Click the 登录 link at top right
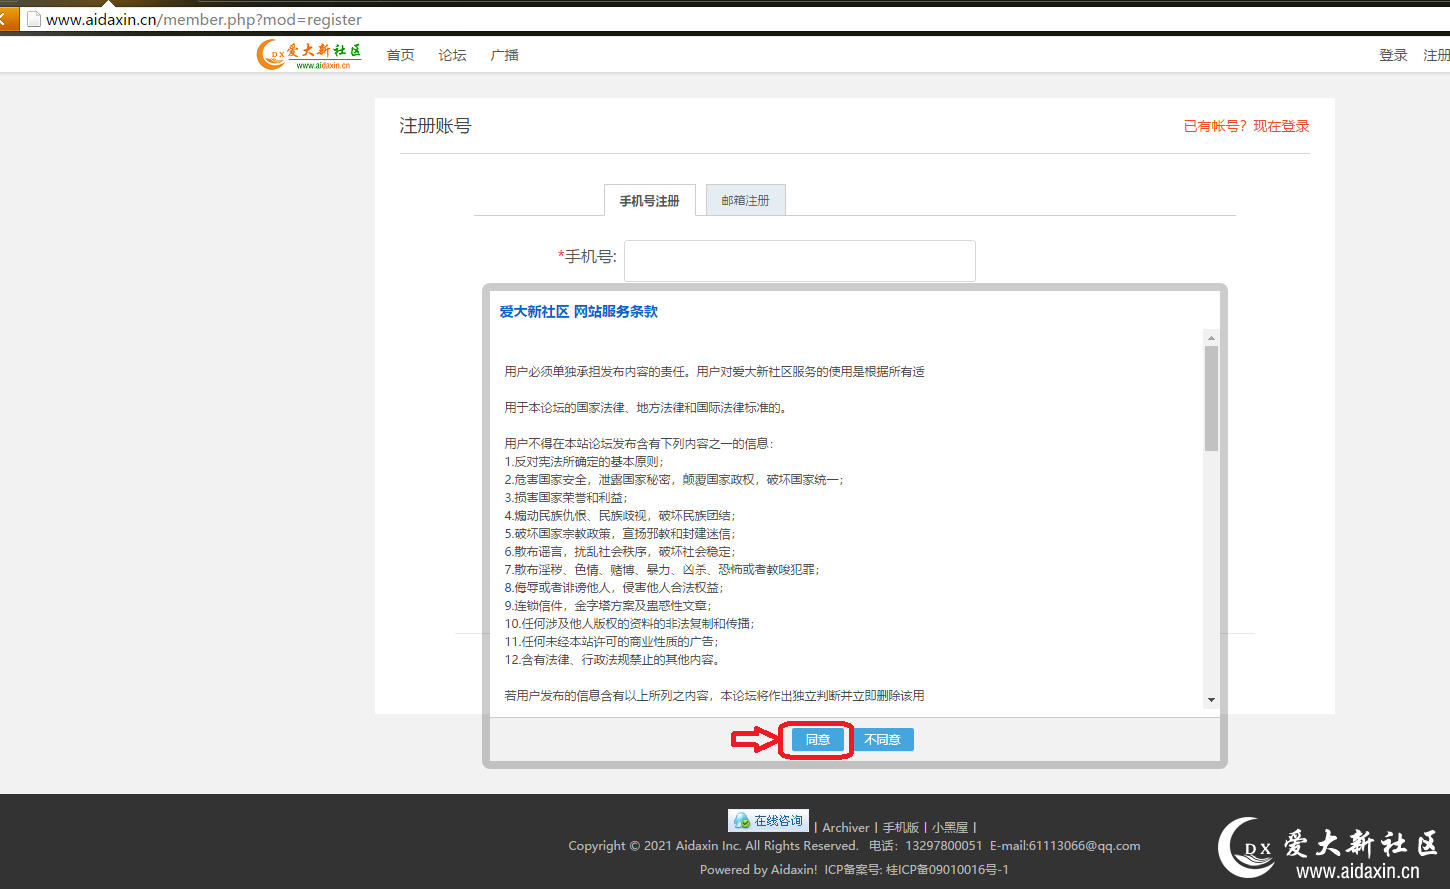Image resolution: width=1450 pixels, height=889 pixels. pyautogui.click(x=1393, y=55)
